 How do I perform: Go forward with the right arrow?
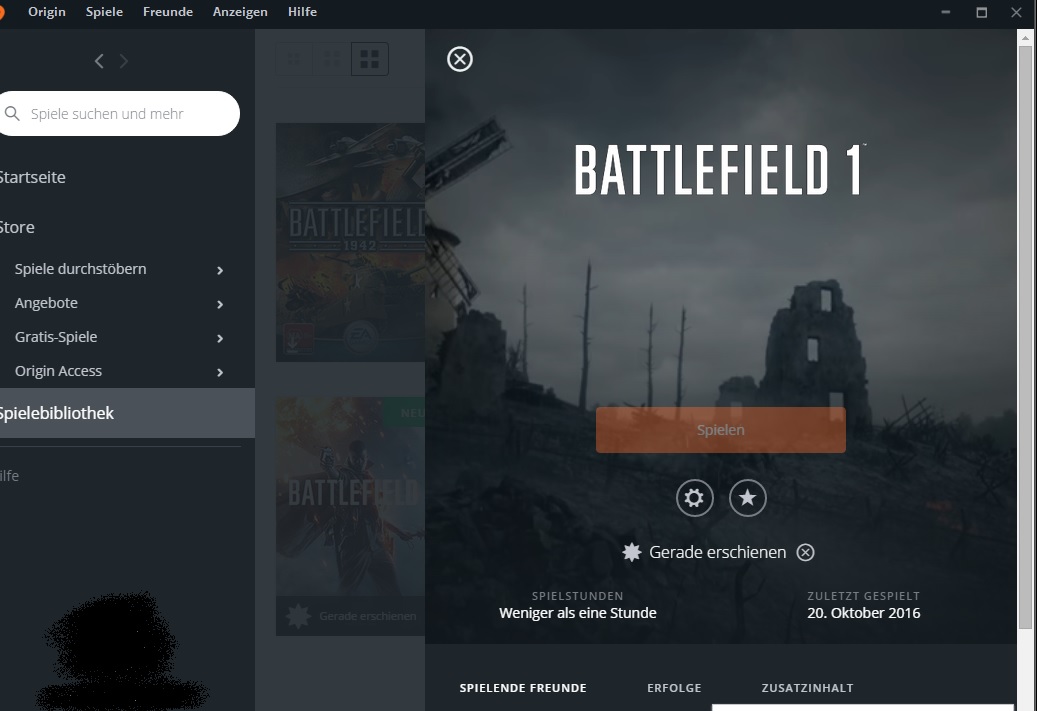point(124,62)
